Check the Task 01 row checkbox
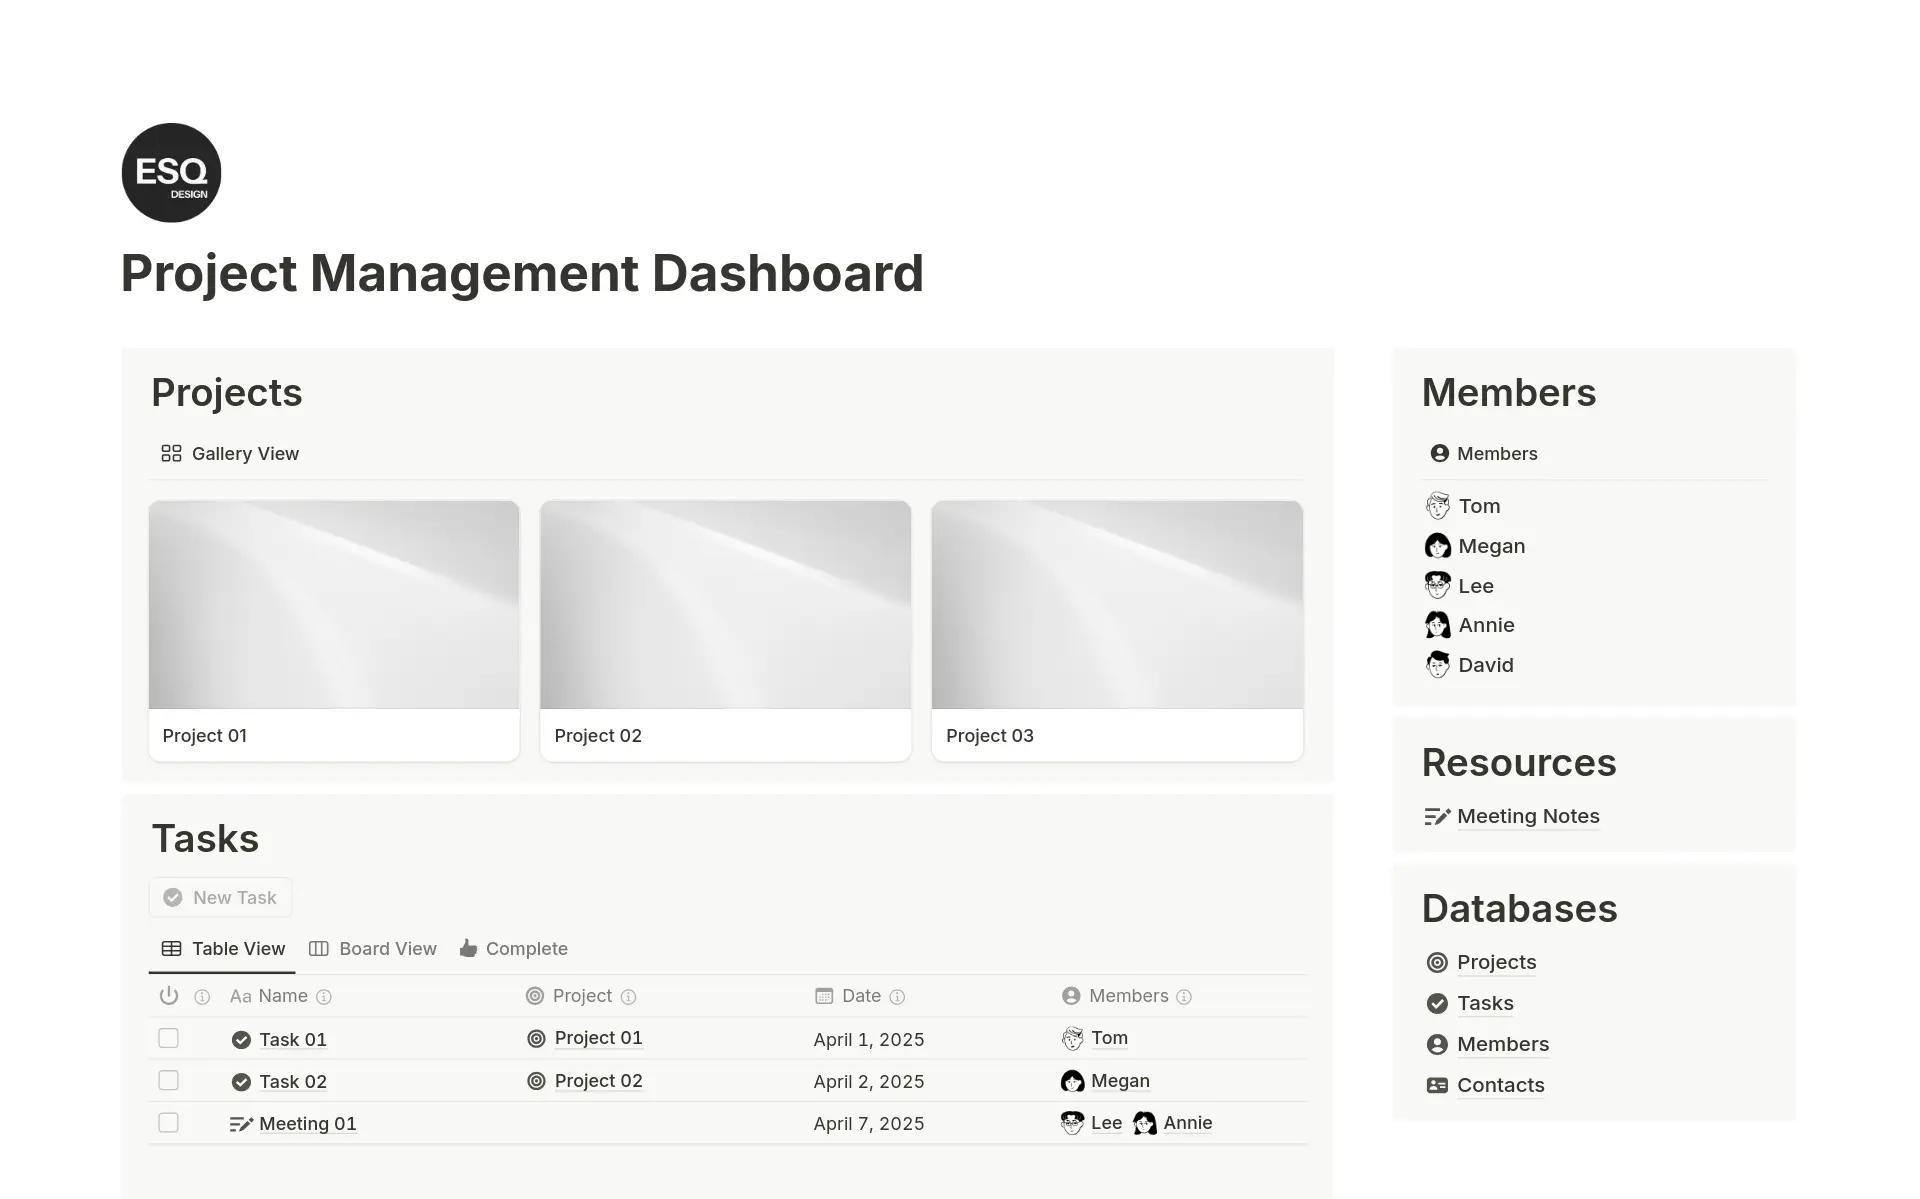The image size is (1920, 1199). [x=168, y=1038]
